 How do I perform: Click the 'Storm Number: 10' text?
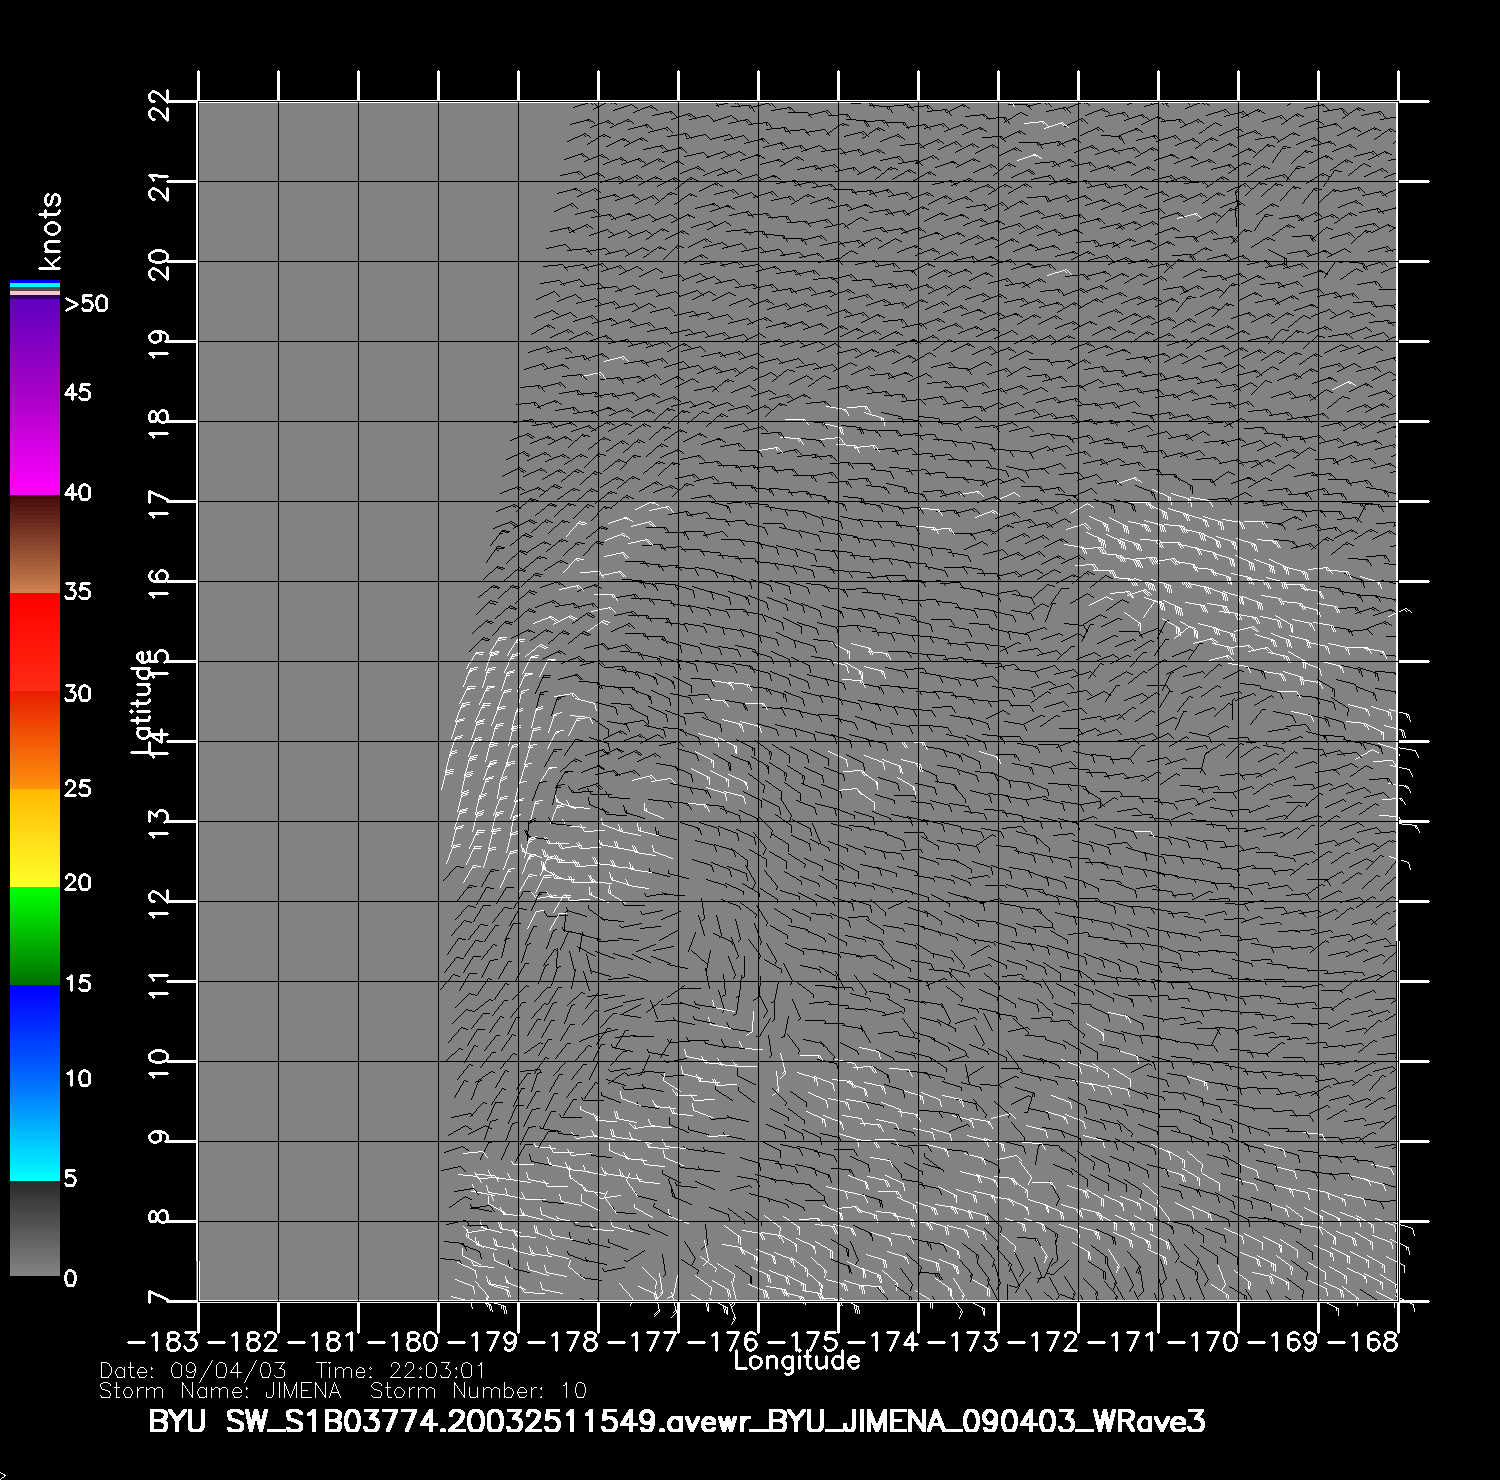478,1391
